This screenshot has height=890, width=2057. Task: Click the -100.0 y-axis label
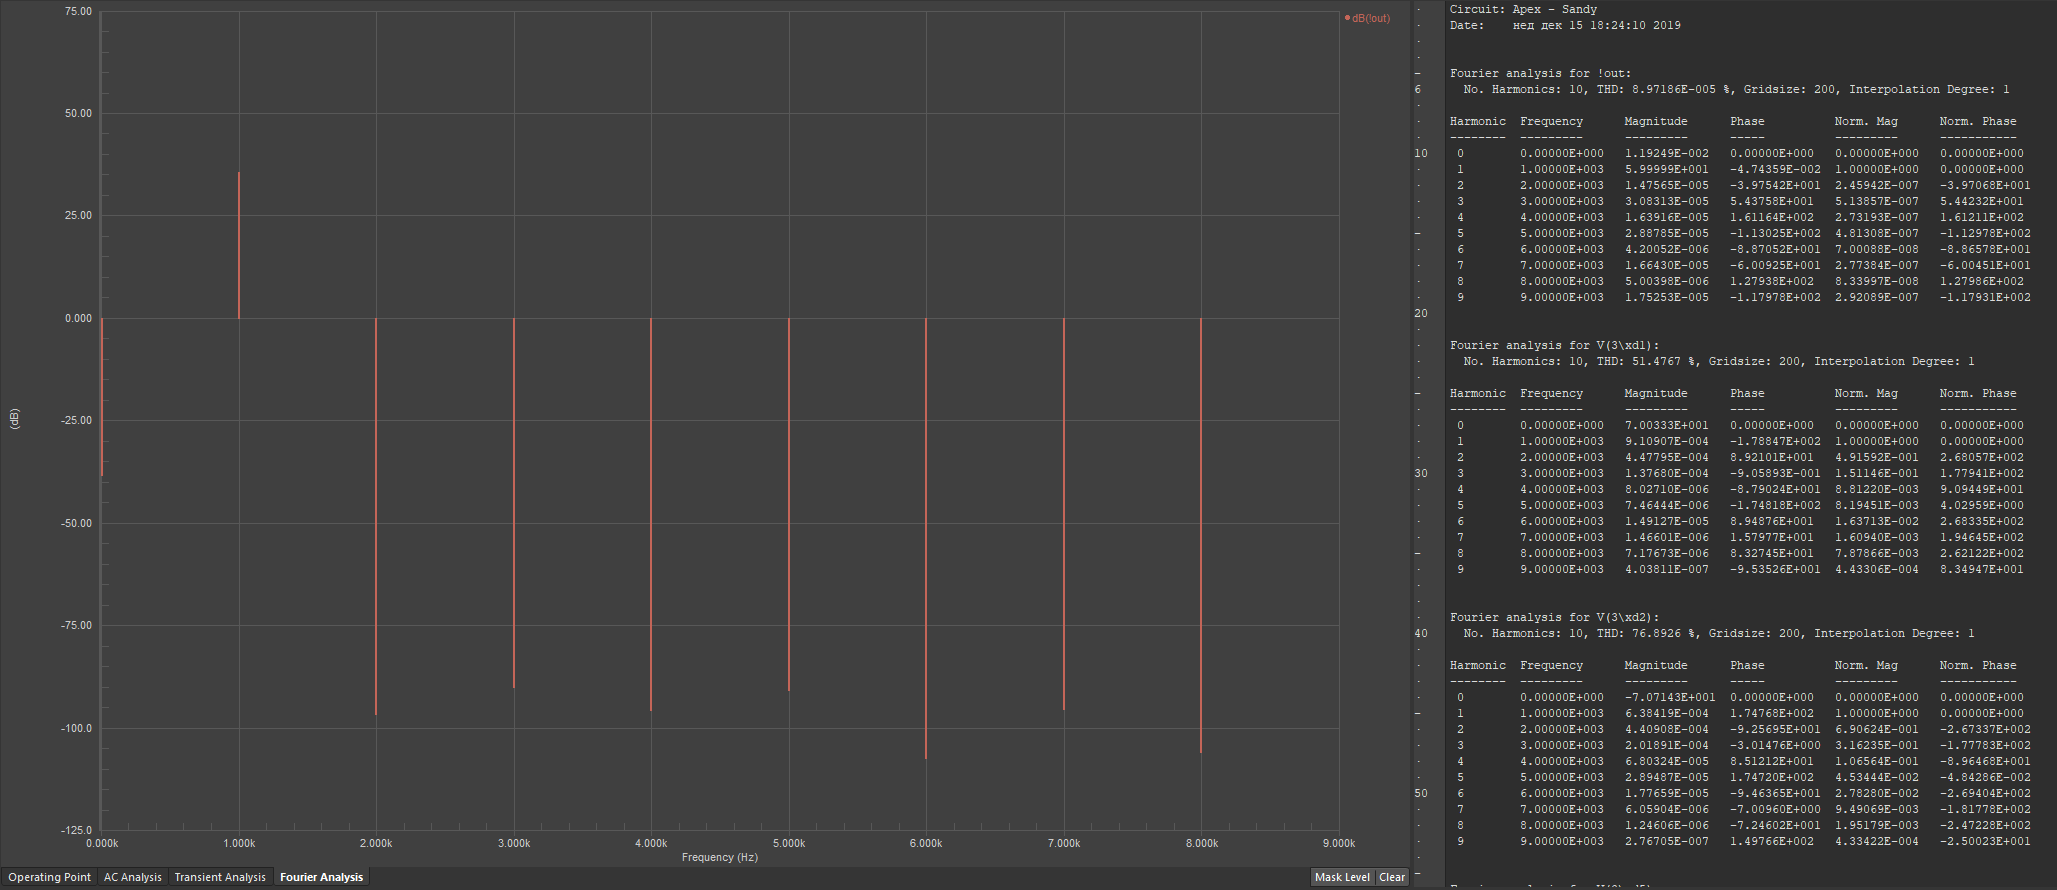pos(77,728)
